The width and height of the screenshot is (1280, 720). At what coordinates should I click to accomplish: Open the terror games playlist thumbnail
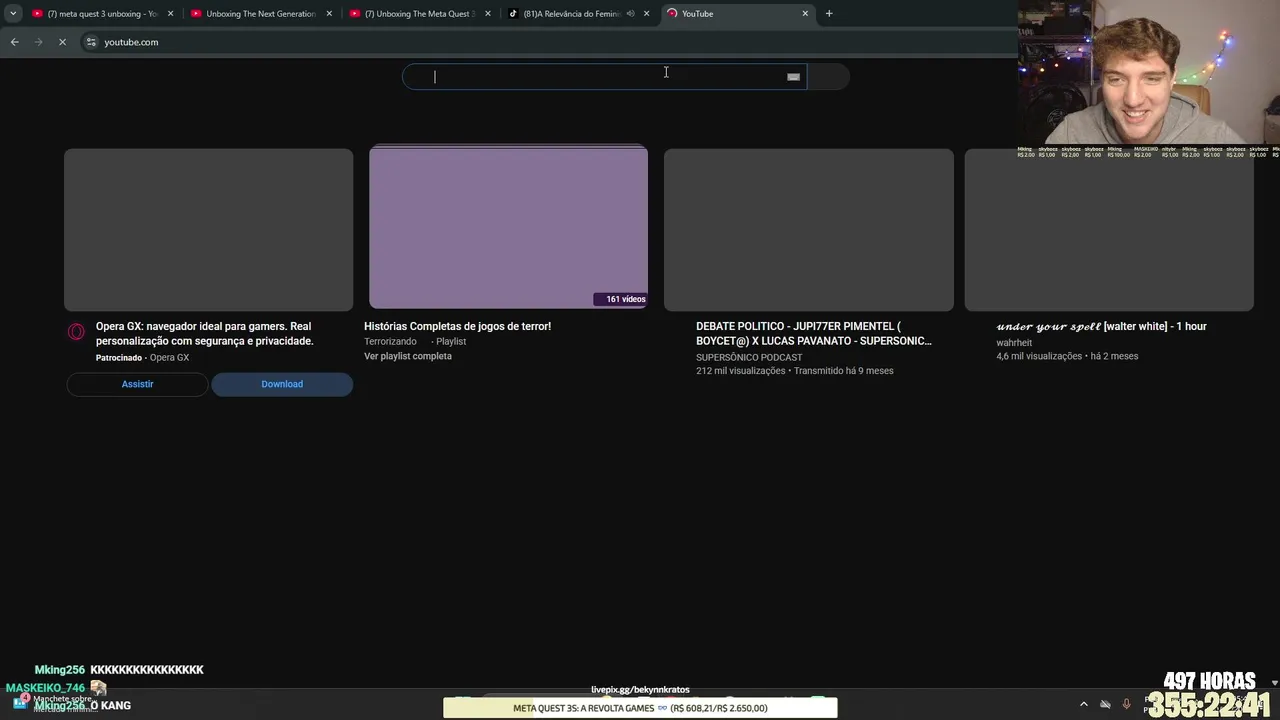point(508,228)
